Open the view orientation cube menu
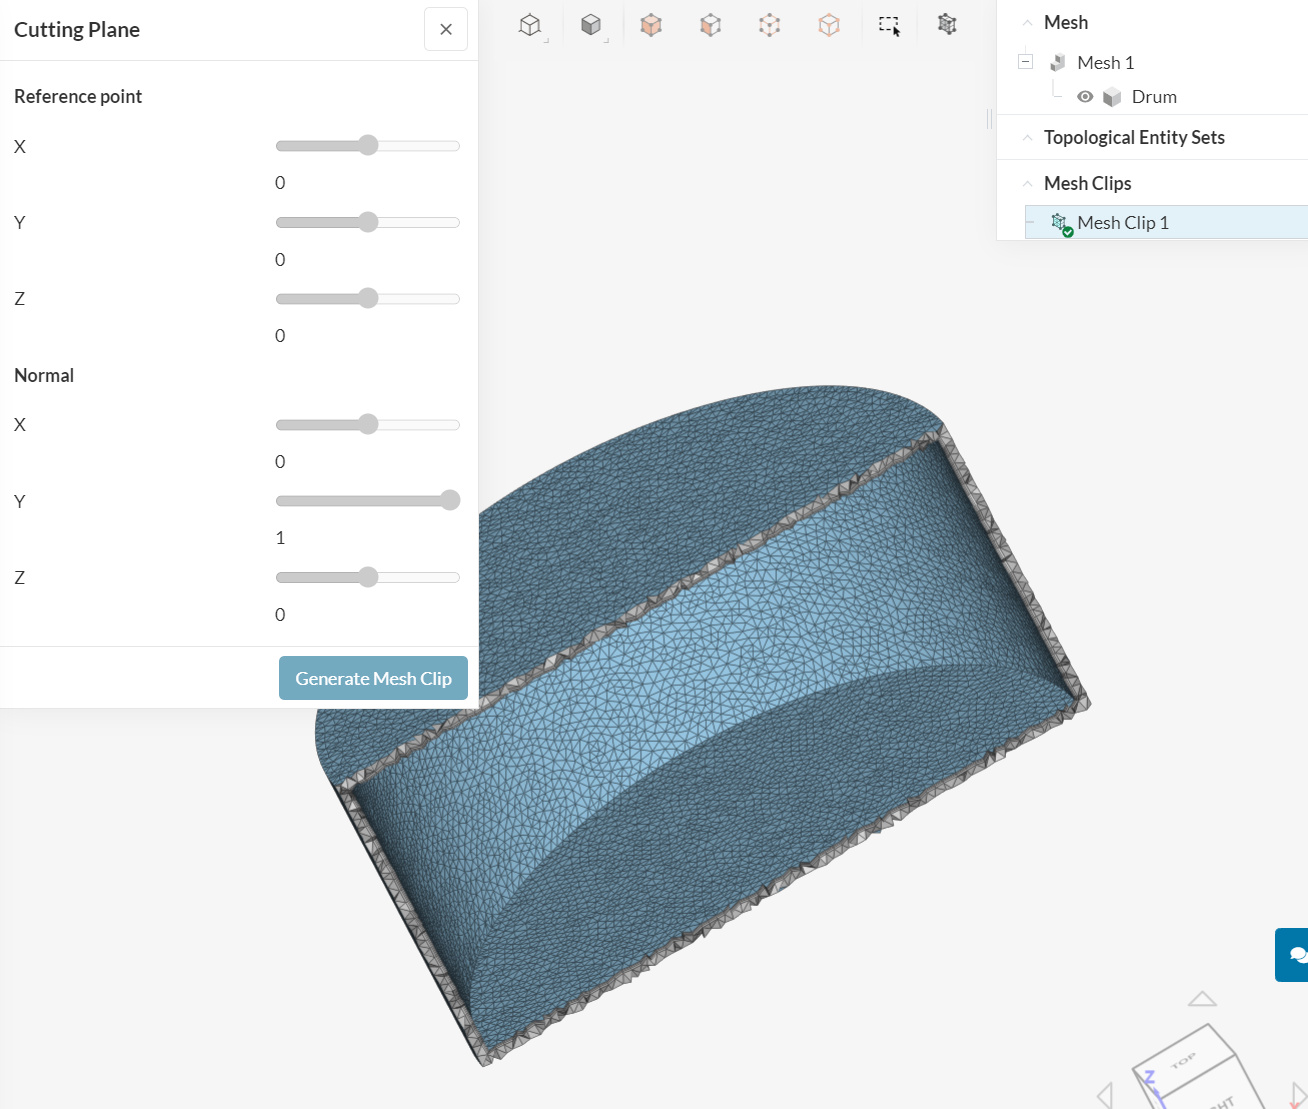1308x1109 pixels. [531, 26]
